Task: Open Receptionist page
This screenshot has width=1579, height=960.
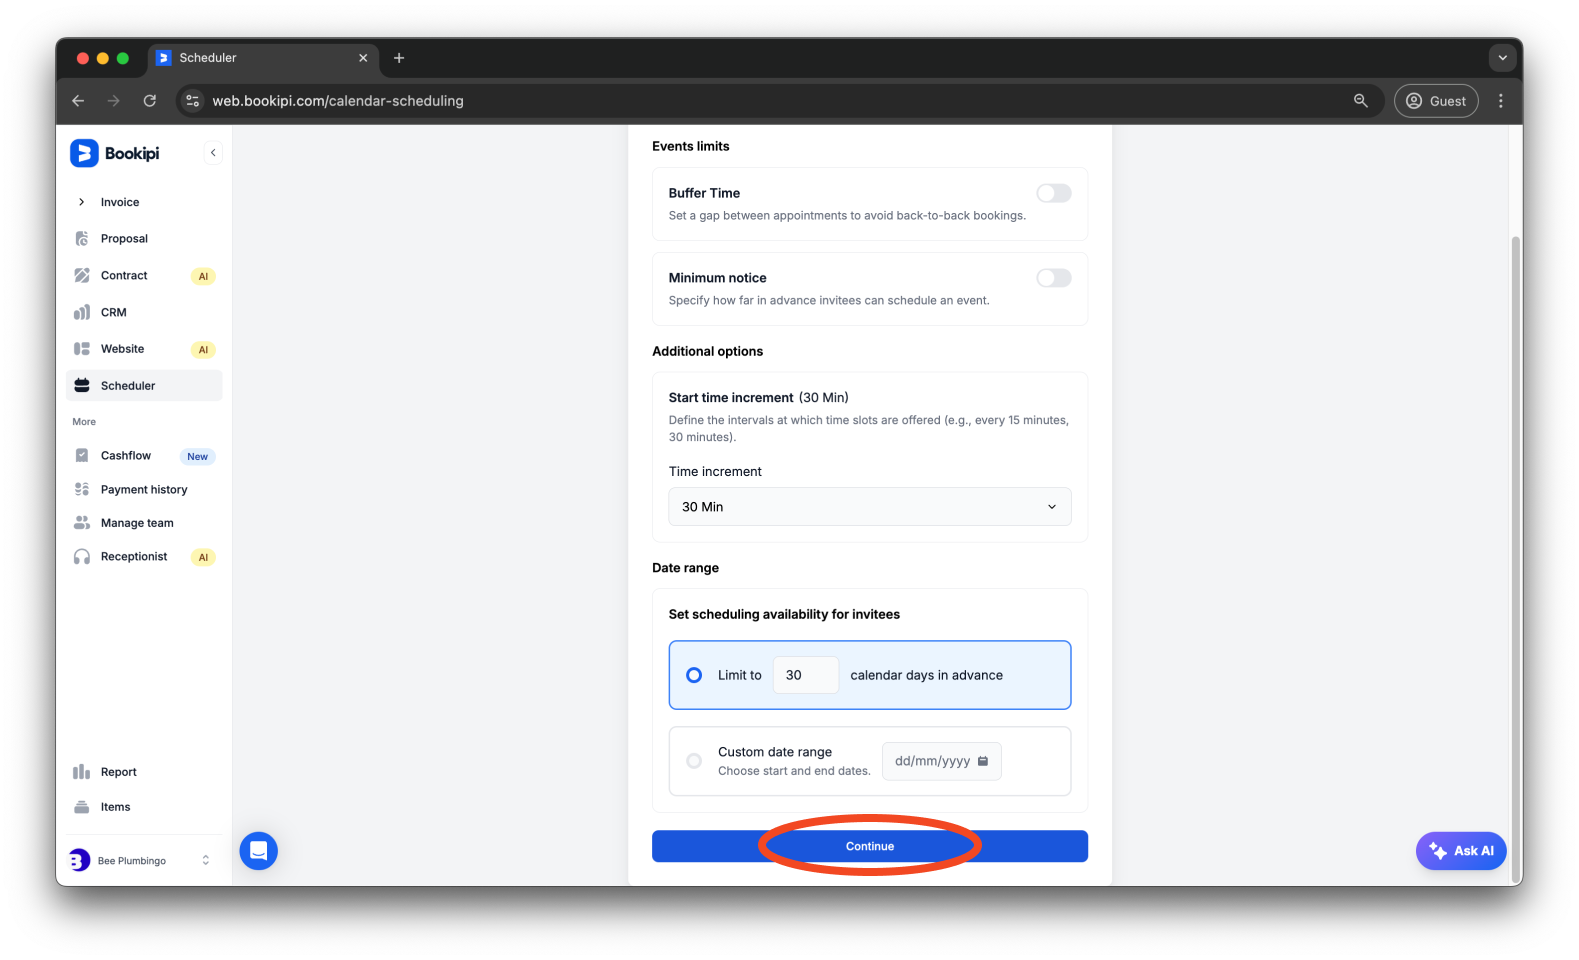Action: coord(134,557)
